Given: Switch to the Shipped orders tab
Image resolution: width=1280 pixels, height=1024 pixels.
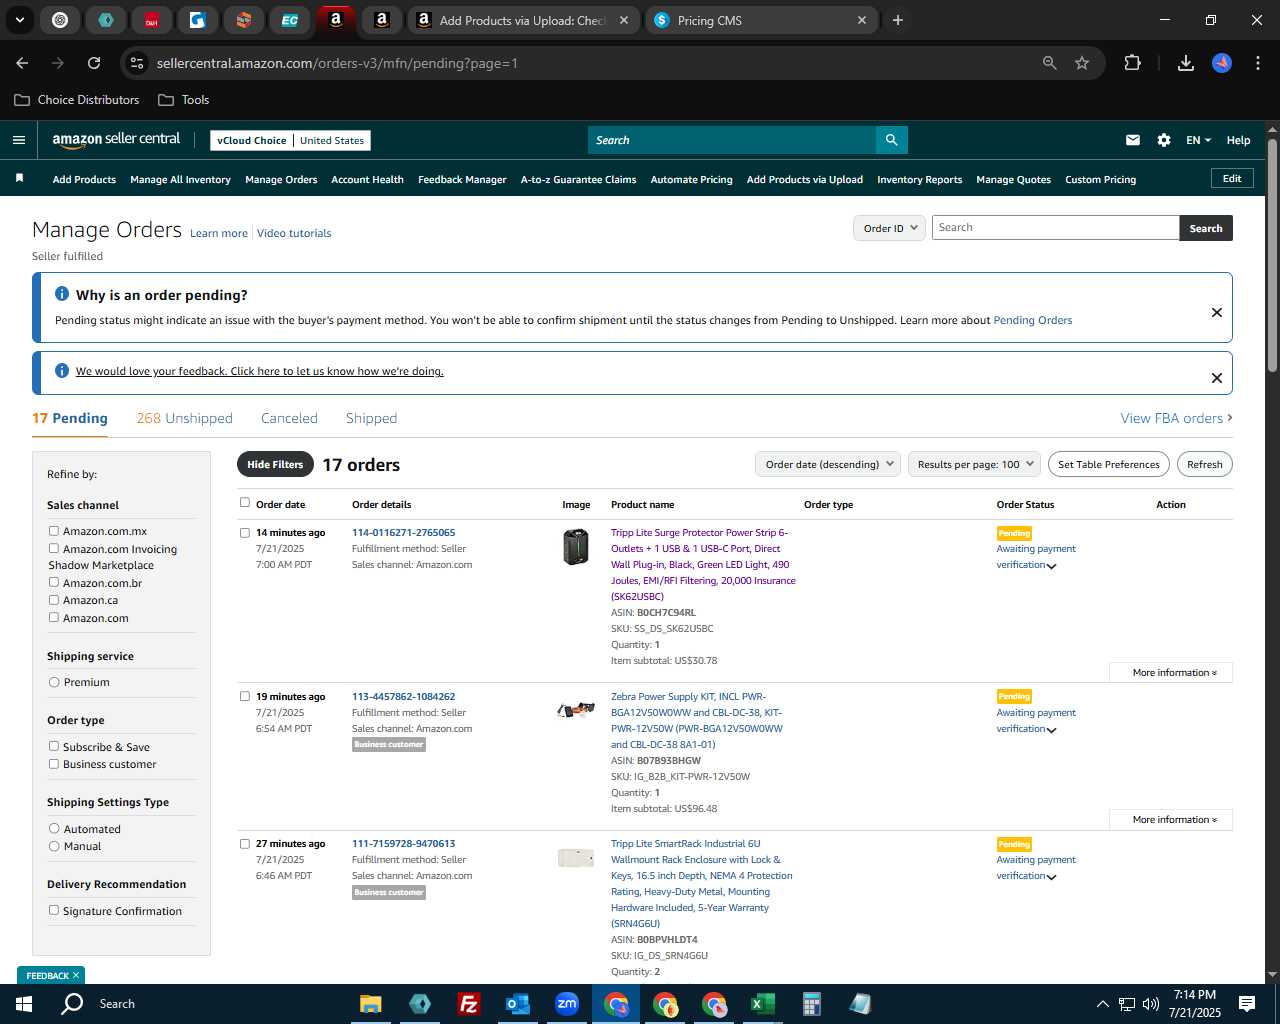Looking at the screenshot, I should click(371, 418).
